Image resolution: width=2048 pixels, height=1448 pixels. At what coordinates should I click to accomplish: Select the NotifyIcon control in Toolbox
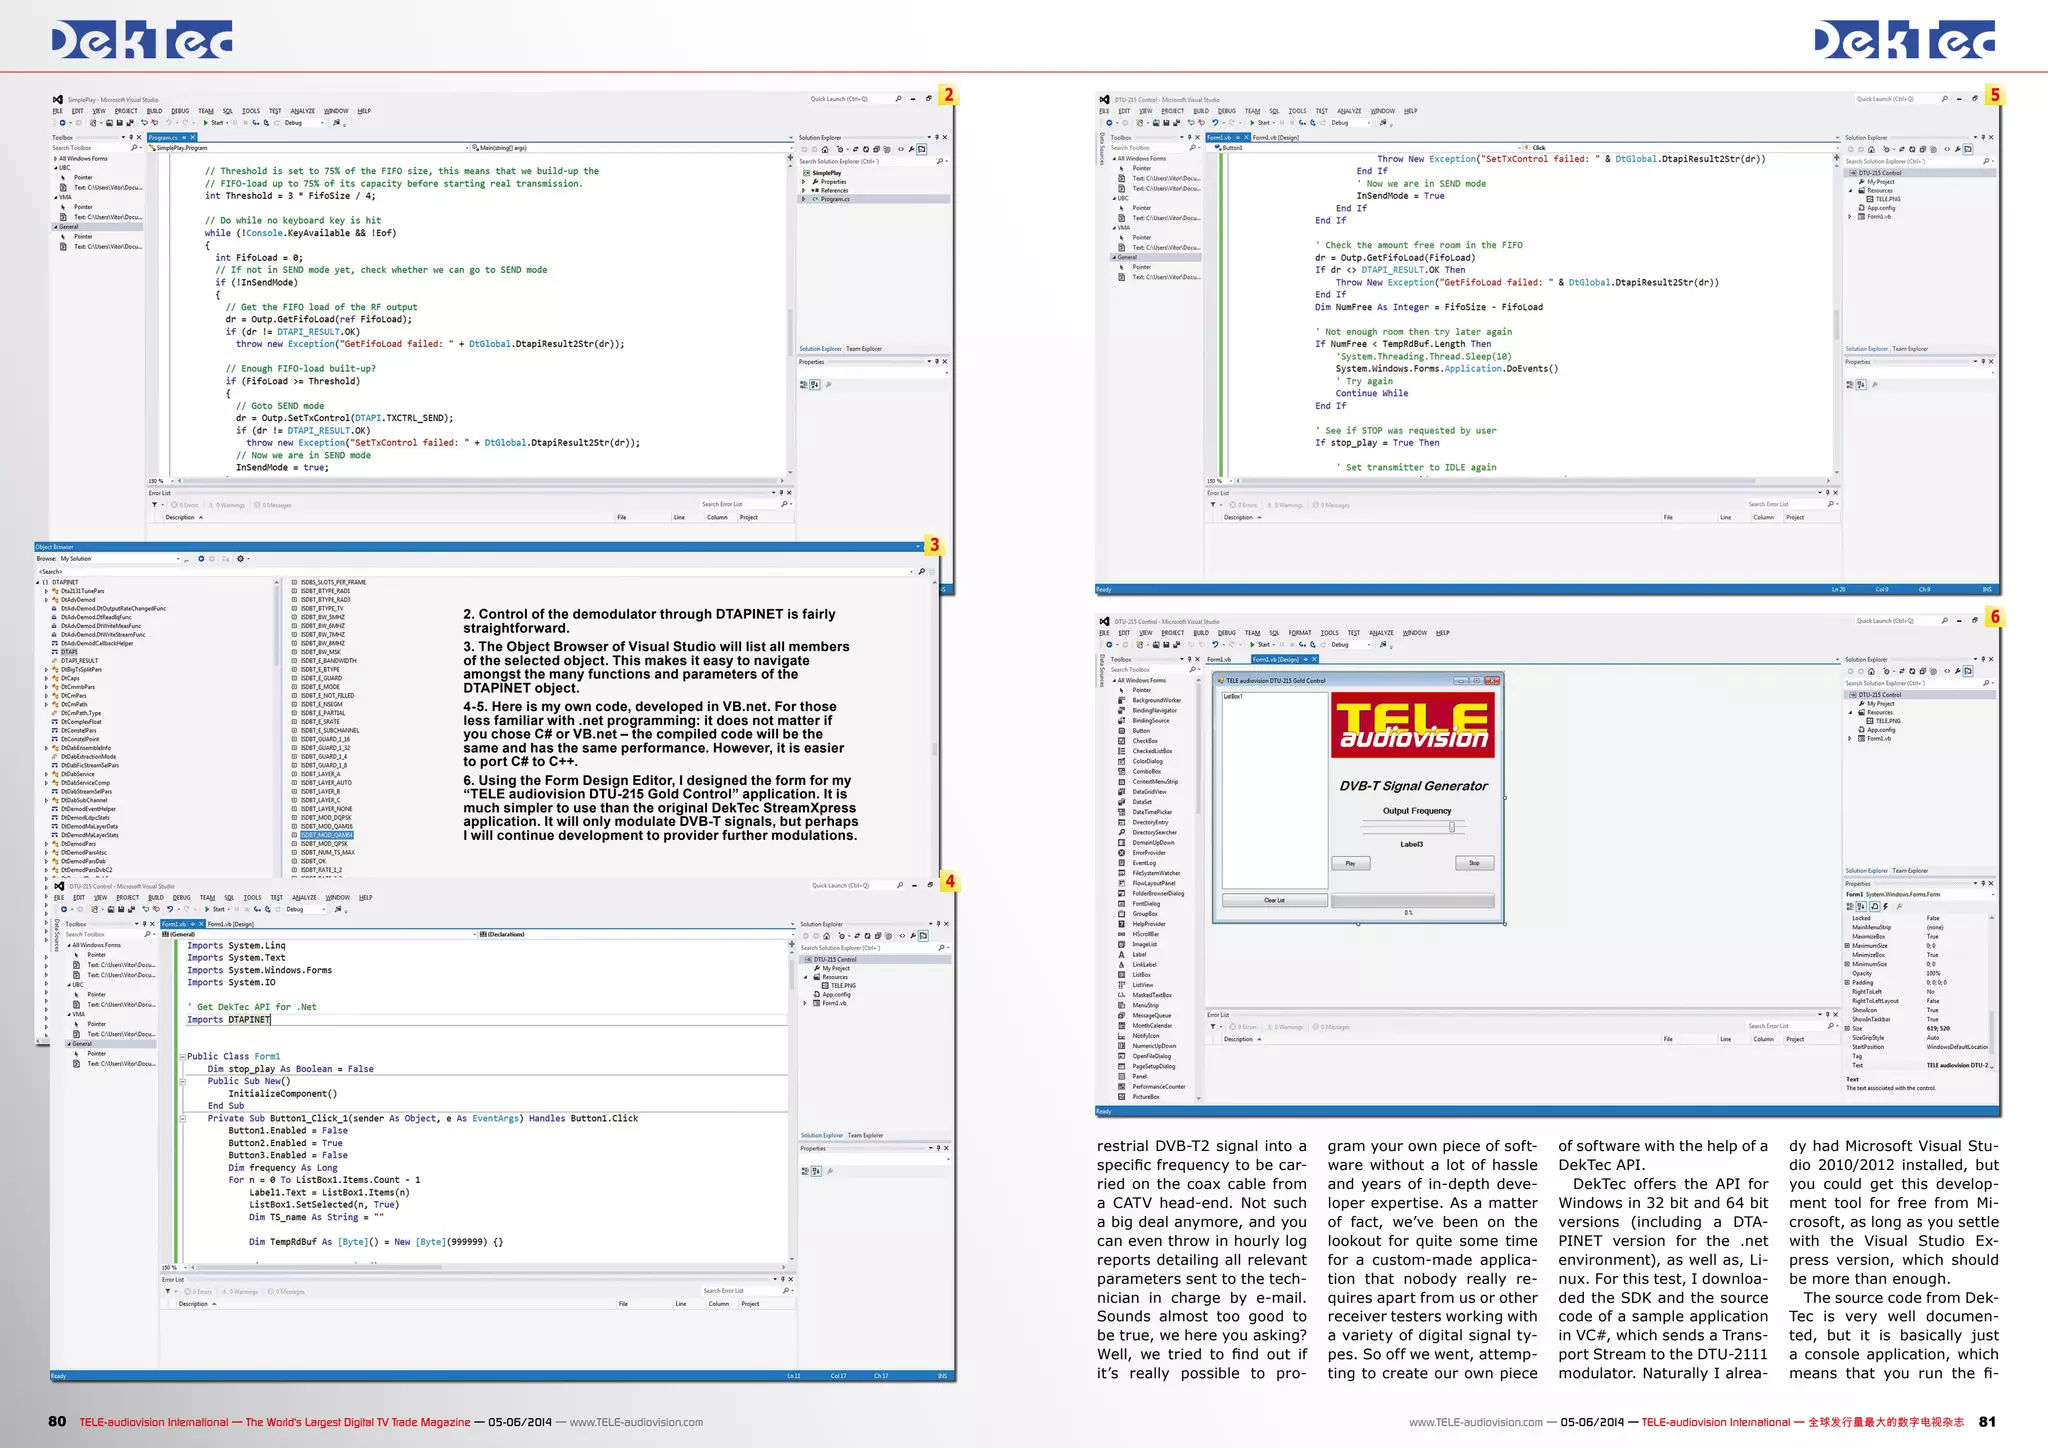pos(1145,1036)
